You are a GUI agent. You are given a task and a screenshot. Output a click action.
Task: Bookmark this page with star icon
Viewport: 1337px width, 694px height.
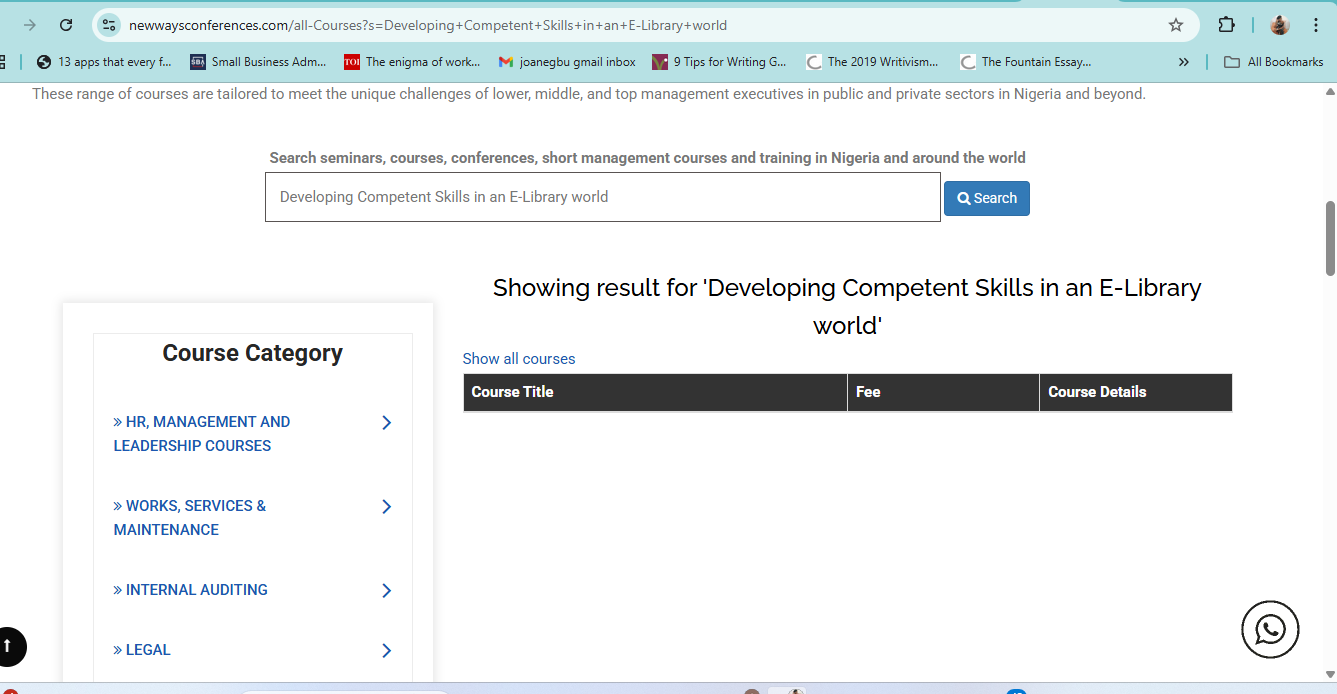[x=1176, y=25]
